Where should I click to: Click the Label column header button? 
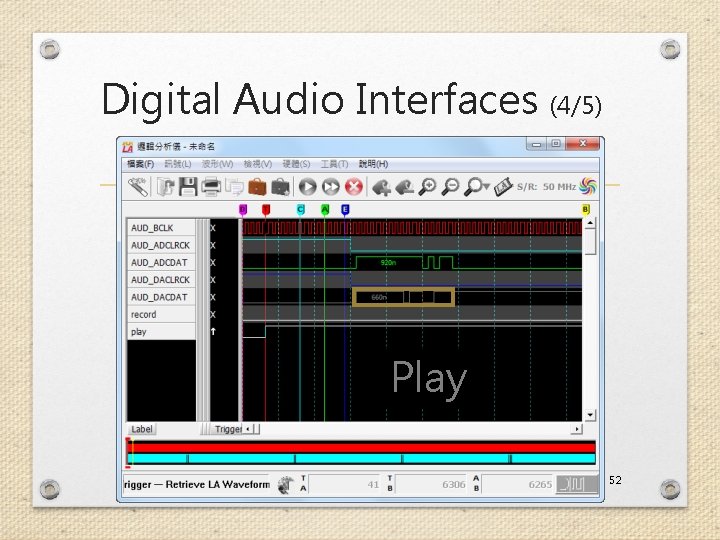point(141,429)
